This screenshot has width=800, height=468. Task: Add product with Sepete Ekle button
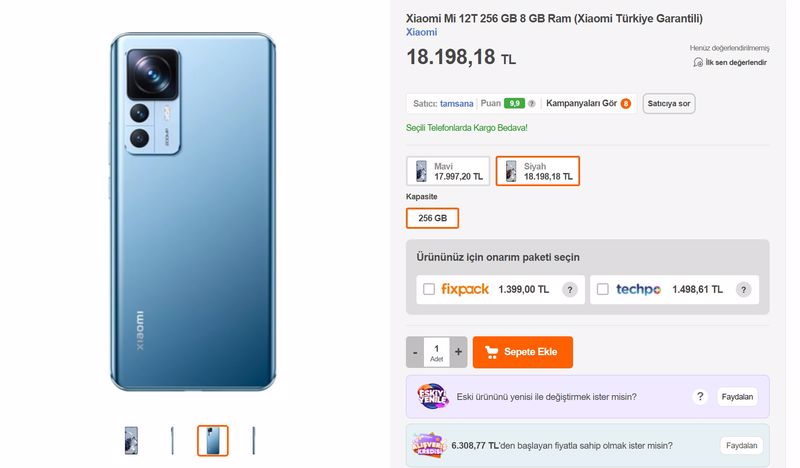pos(522,352)
